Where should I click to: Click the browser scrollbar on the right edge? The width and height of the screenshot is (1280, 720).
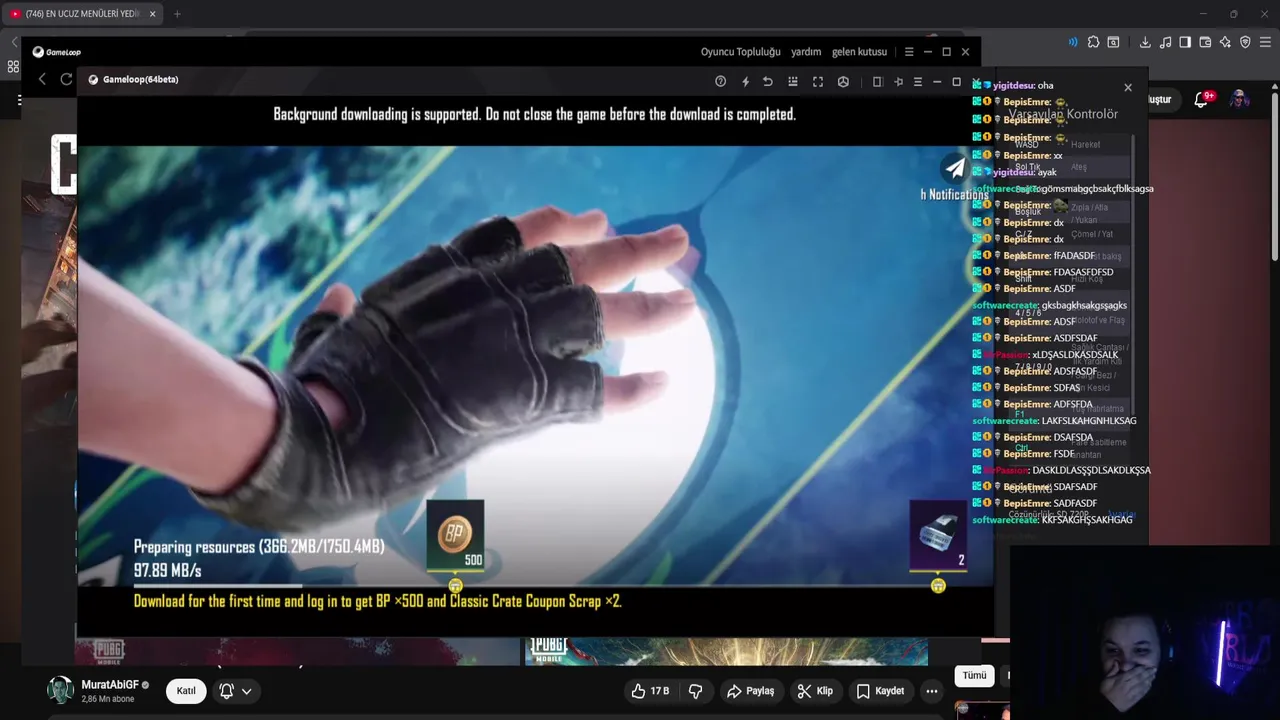[x=1275, y=175]
